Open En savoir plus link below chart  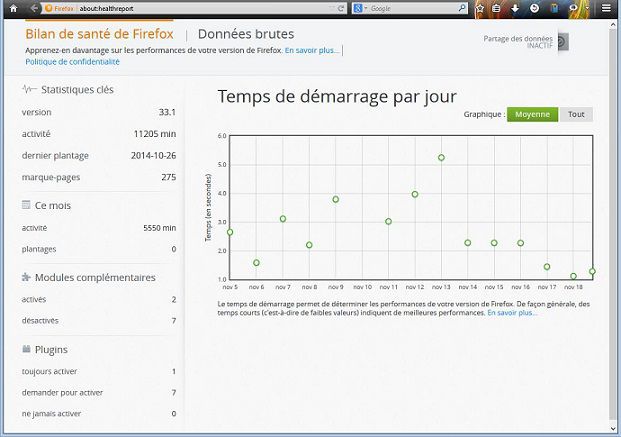coord(512,313)
